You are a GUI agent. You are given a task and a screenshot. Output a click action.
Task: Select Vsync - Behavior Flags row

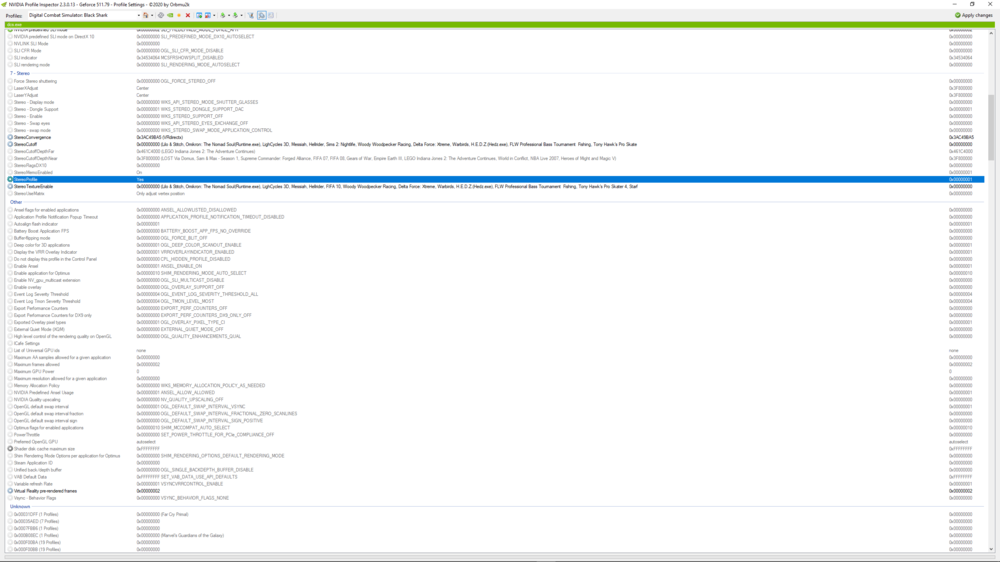pyautogui.click(x=494, y=498)
